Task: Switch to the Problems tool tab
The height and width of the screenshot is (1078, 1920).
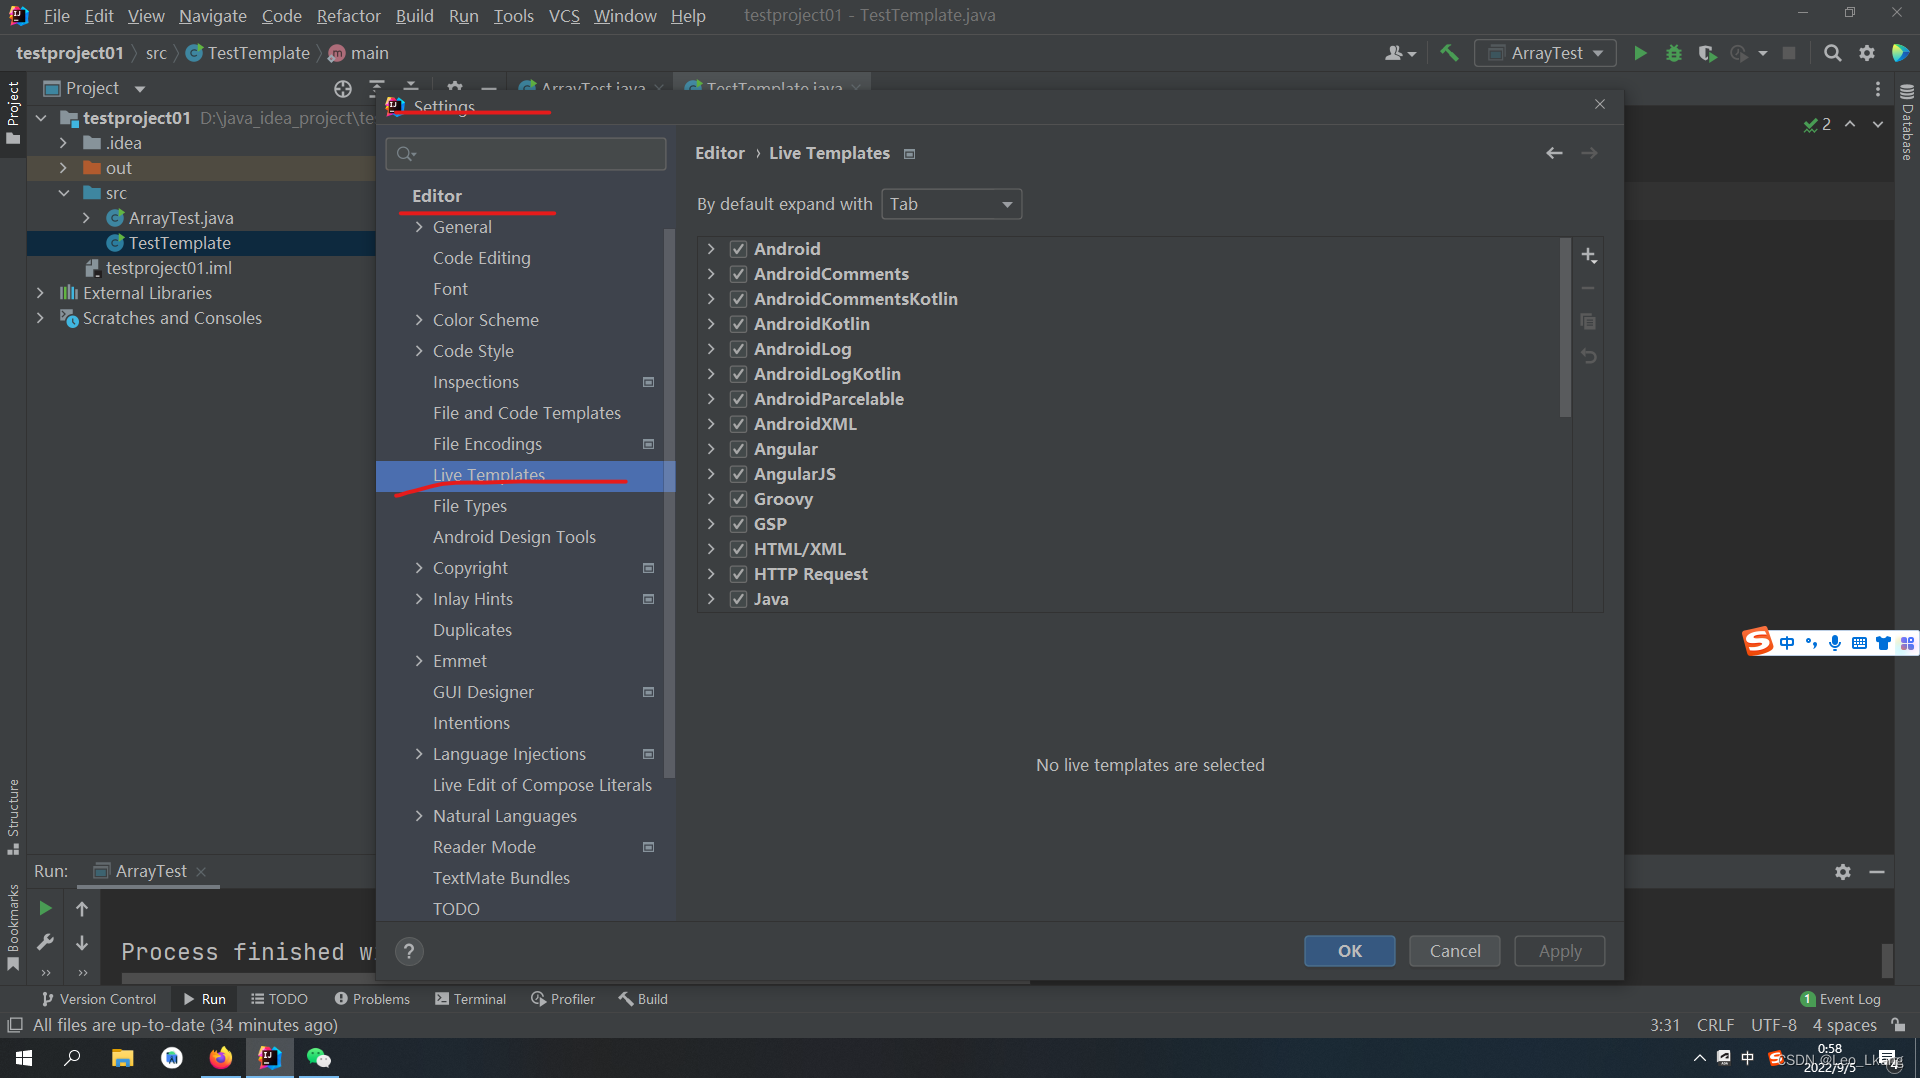Action: [x=372, y=999]
